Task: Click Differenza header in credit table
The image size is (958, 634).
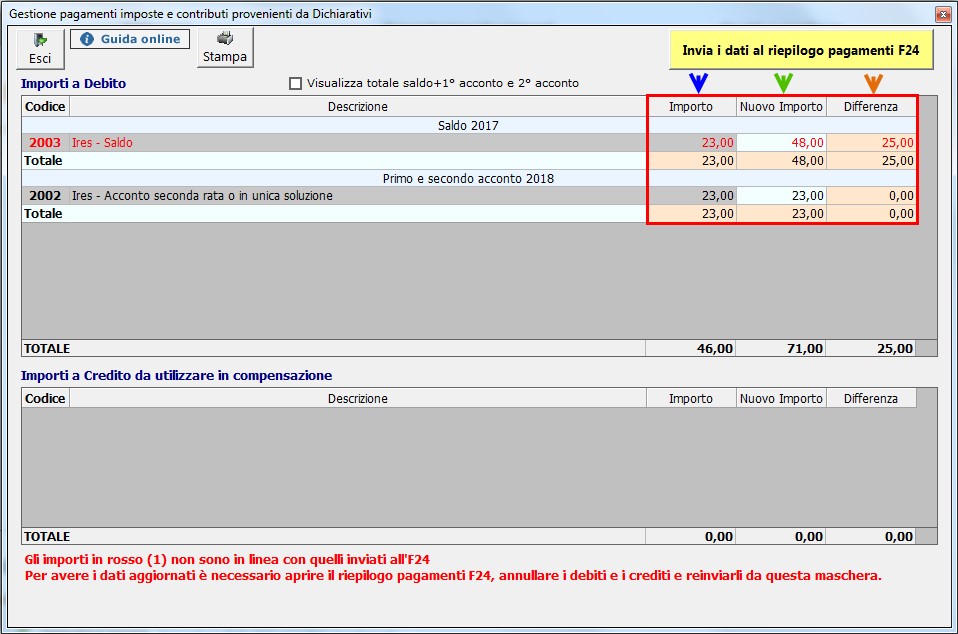Action: [871, 398]
